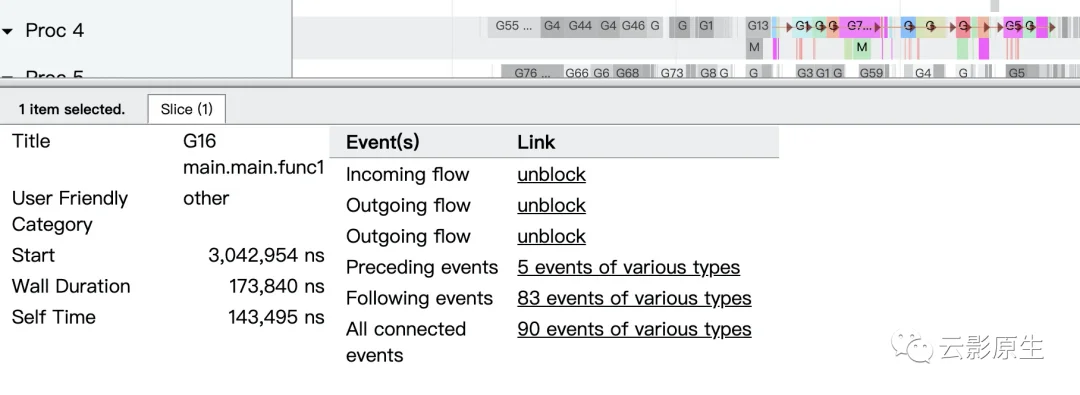
Task: Select the Proc 4 track label
Action: pyautogui.click(x=54, y=31)
